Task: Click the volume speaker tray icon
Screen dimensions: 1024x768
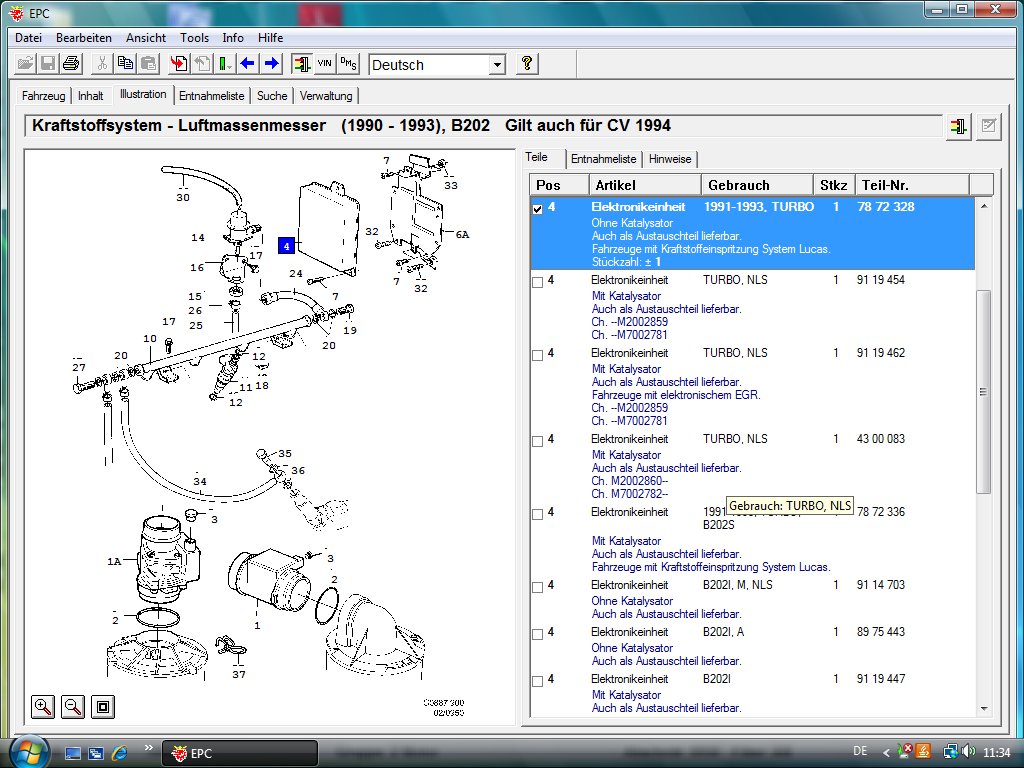Action: point(969,752)
